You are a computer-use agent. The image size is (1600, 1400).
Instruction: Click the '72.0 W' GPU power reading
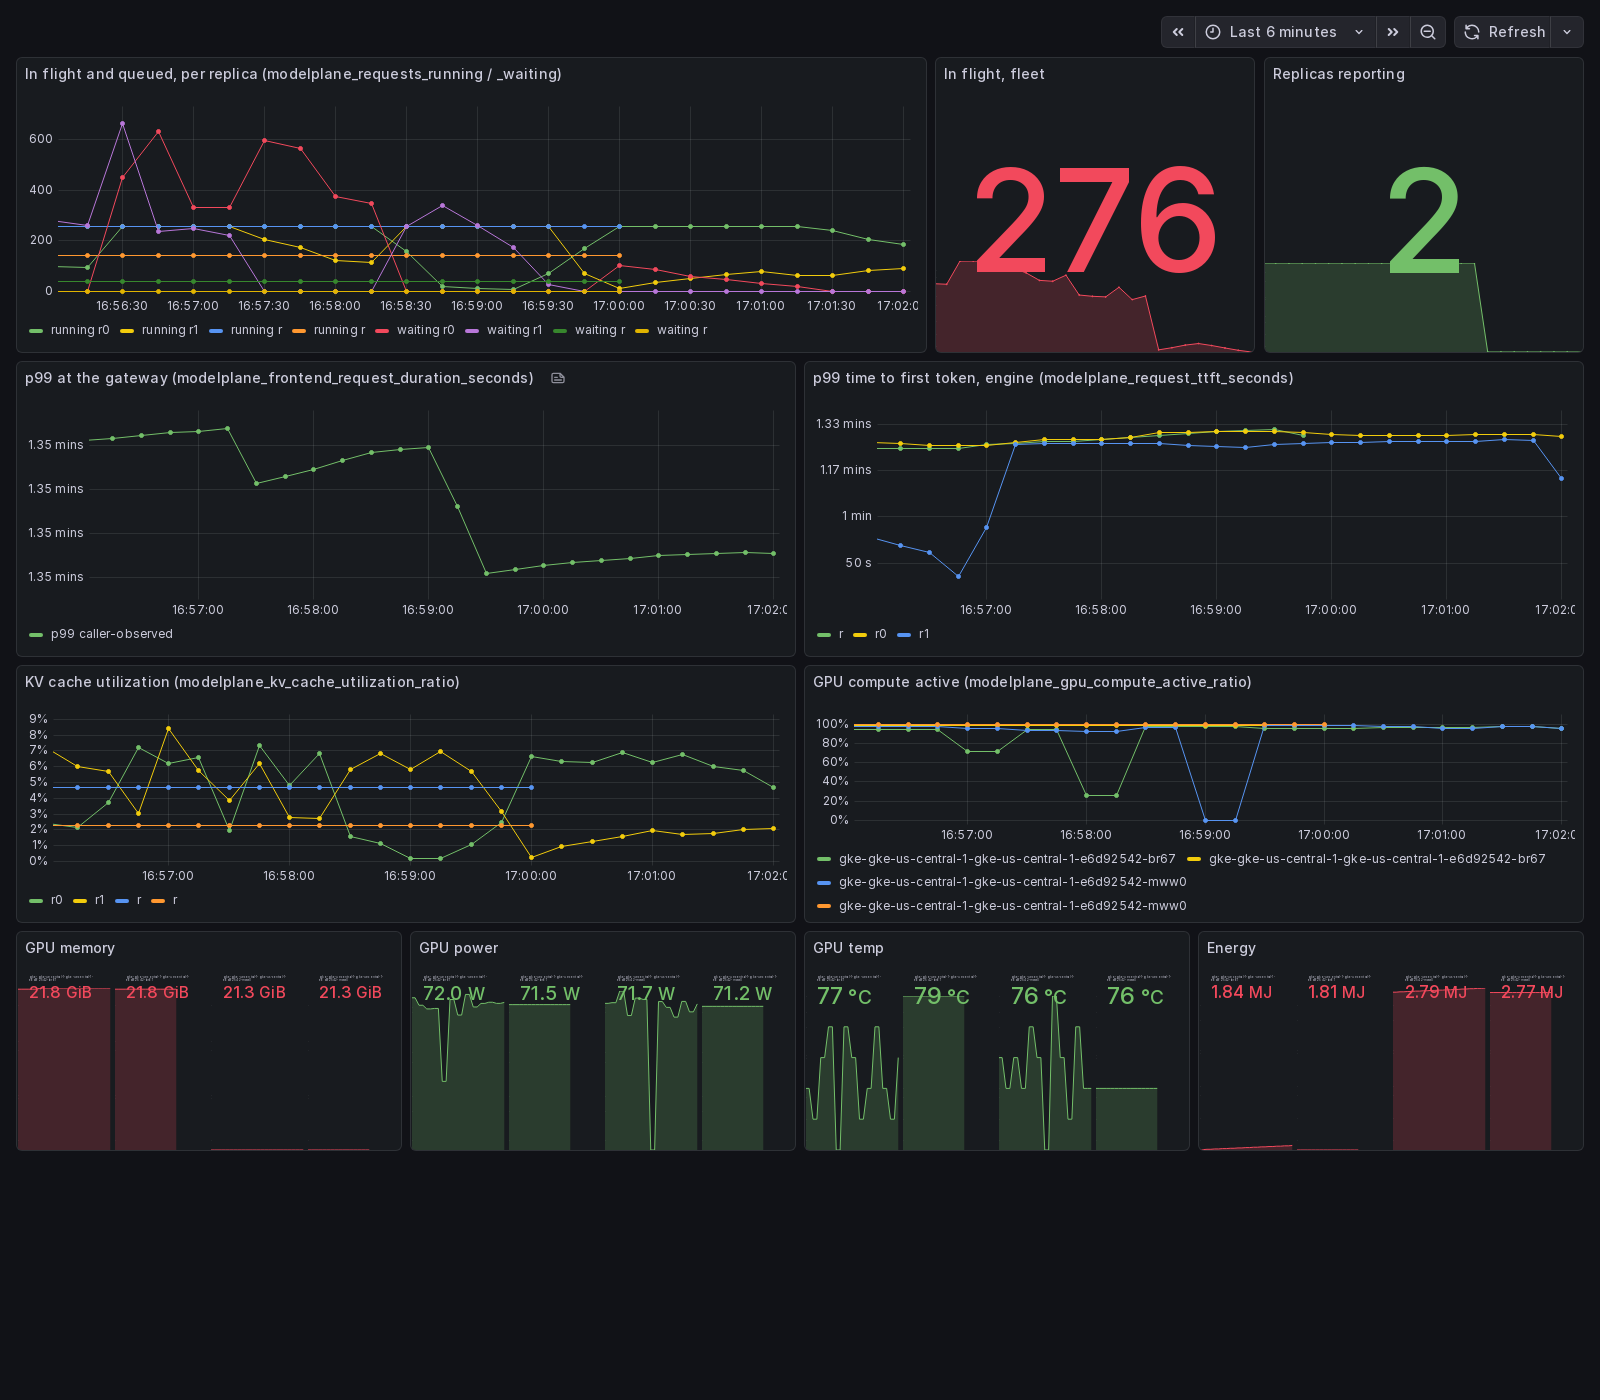[x=454, y=993]
